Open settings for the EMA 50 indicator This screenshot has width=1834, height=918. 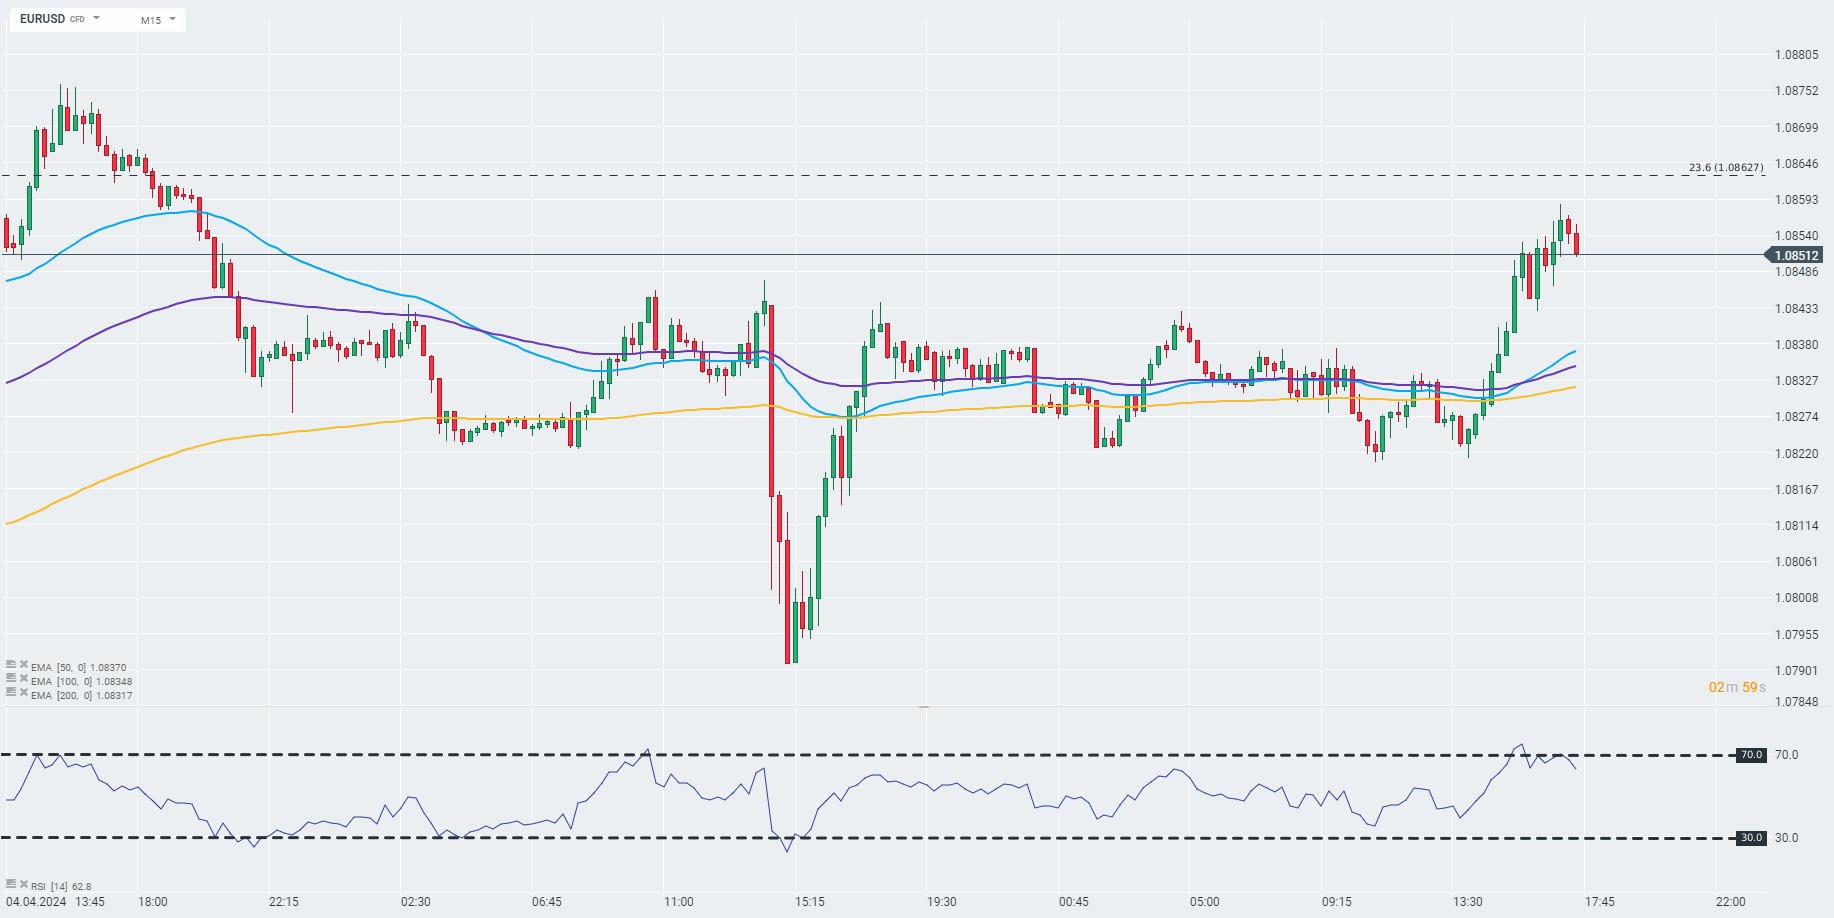click(11, 664)
